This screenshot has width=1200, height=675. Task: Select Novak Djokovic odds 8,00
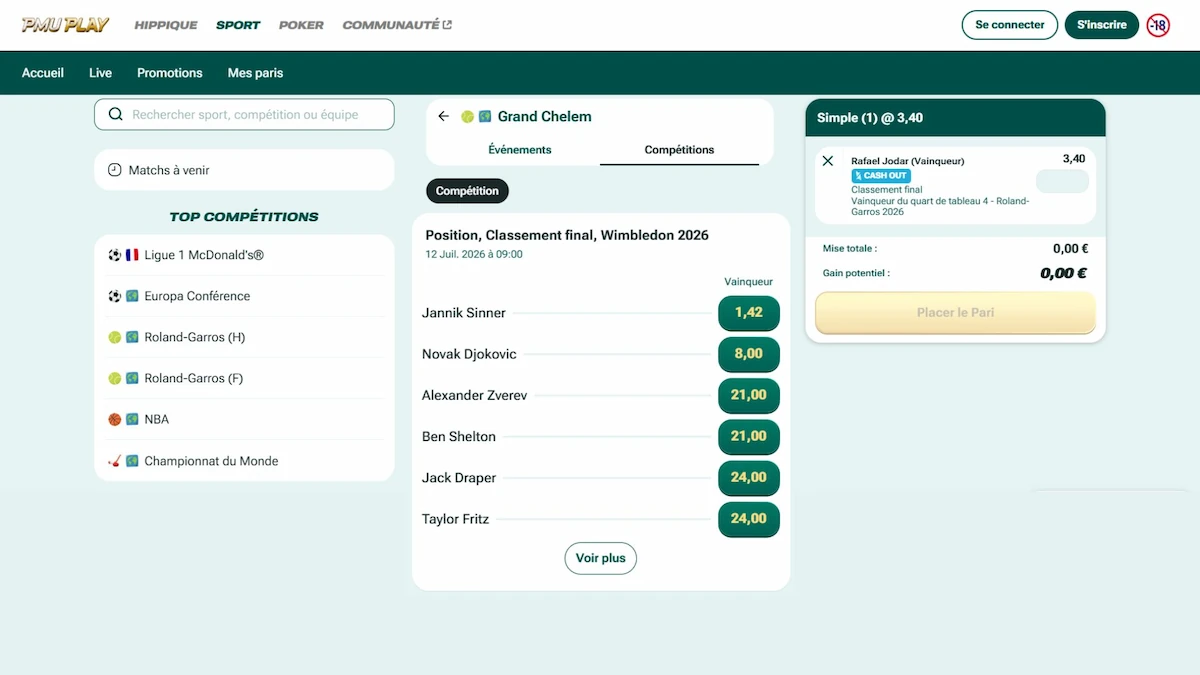pos(749,354)
